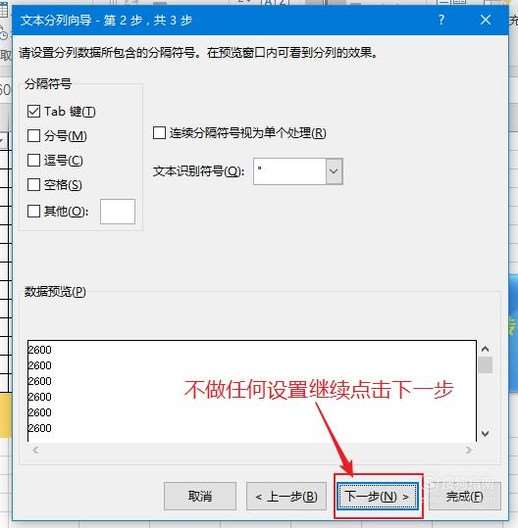Enable the 分号 (semicolon) delimiter checkbox

(x=34, y=136)
